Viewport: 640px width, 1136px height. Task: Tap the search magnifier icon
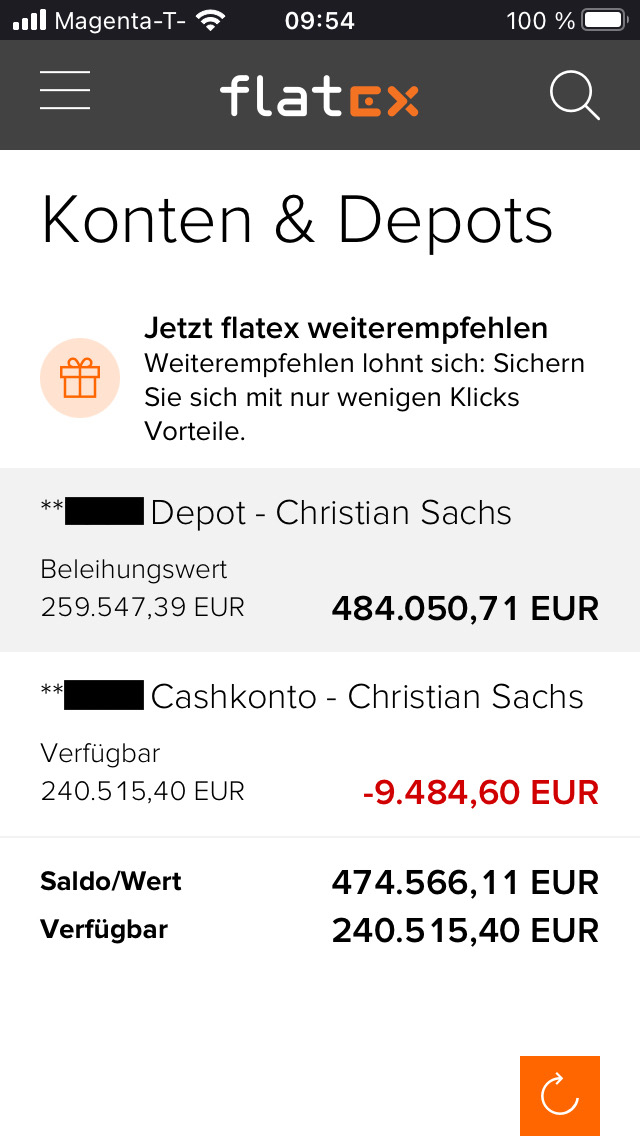pyautogui.click(x=575, y=96)
